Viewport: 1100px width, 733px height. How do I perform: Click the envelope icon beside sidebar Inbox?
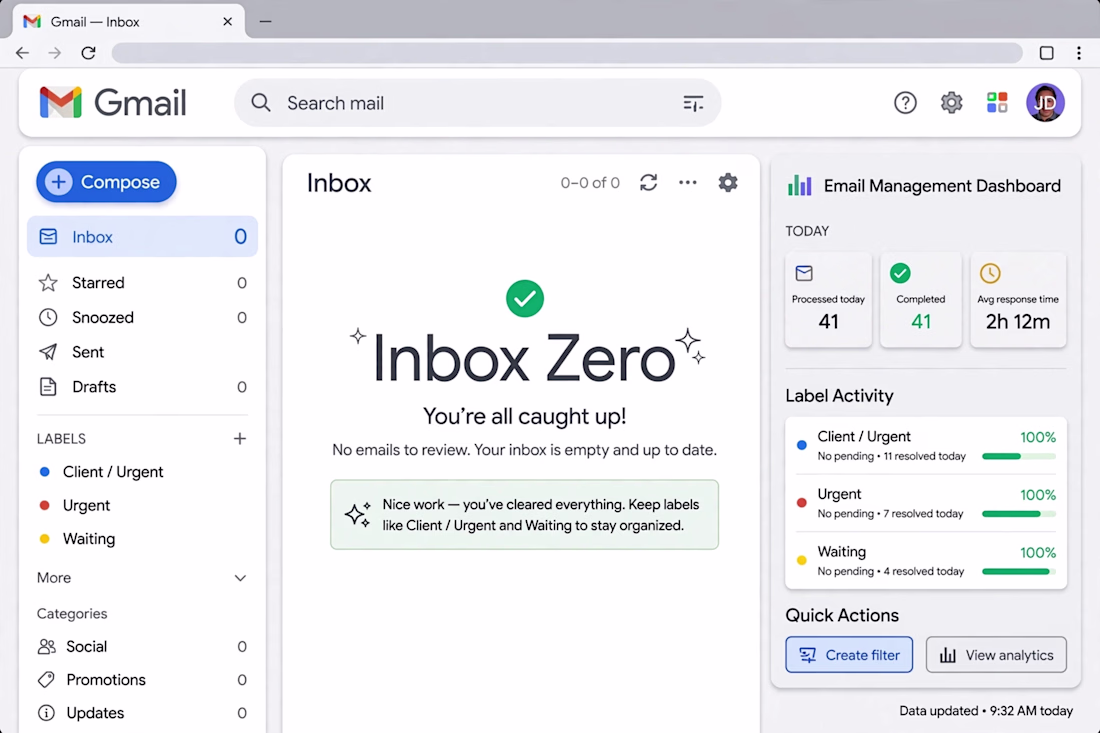(48, 236)
